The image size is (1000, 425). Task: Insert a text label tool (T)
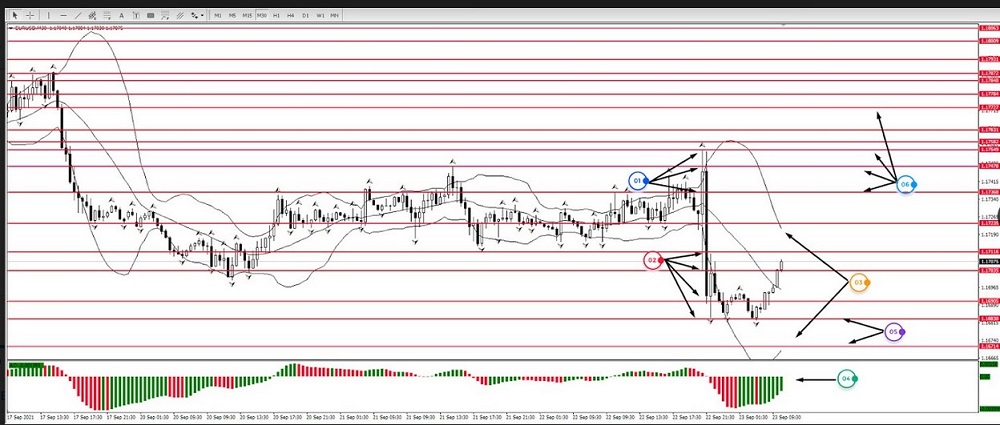point(136,15)
